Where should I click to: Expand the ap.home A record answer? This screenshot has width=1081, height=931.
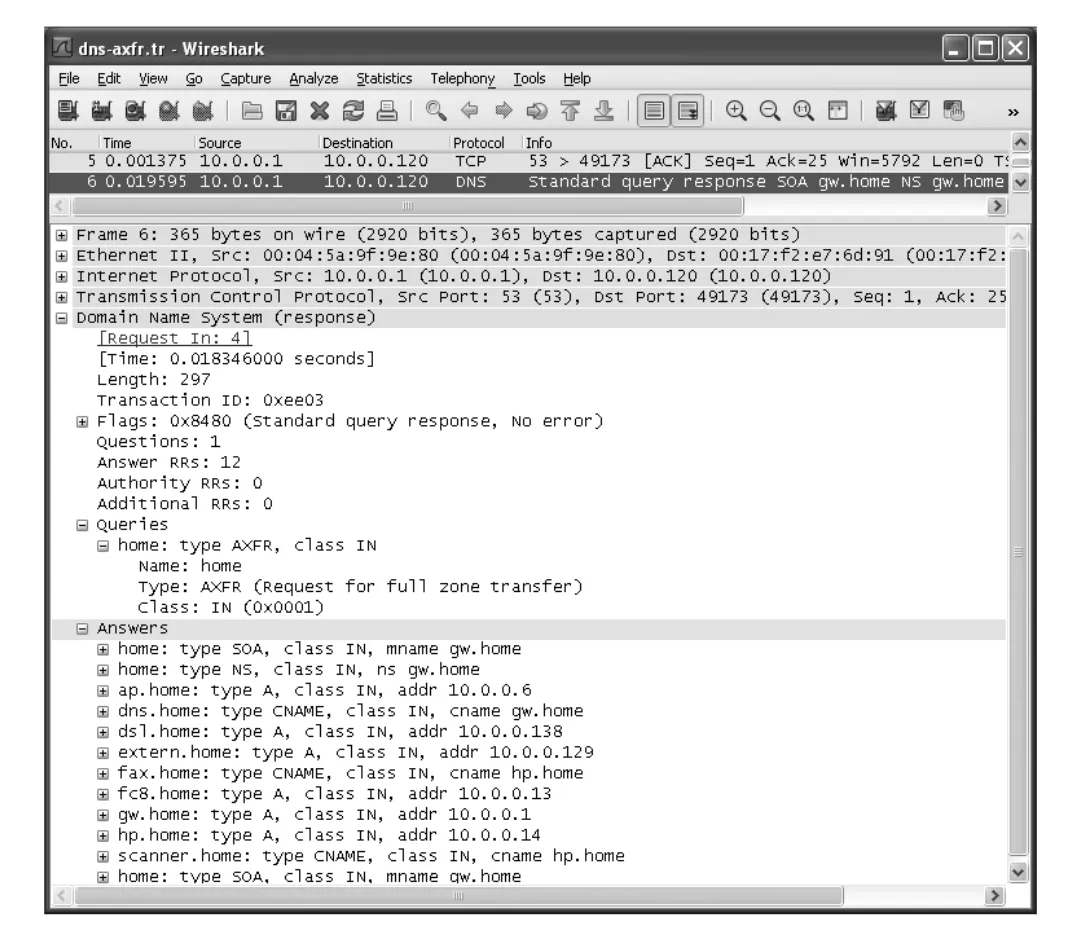point(103,690)
